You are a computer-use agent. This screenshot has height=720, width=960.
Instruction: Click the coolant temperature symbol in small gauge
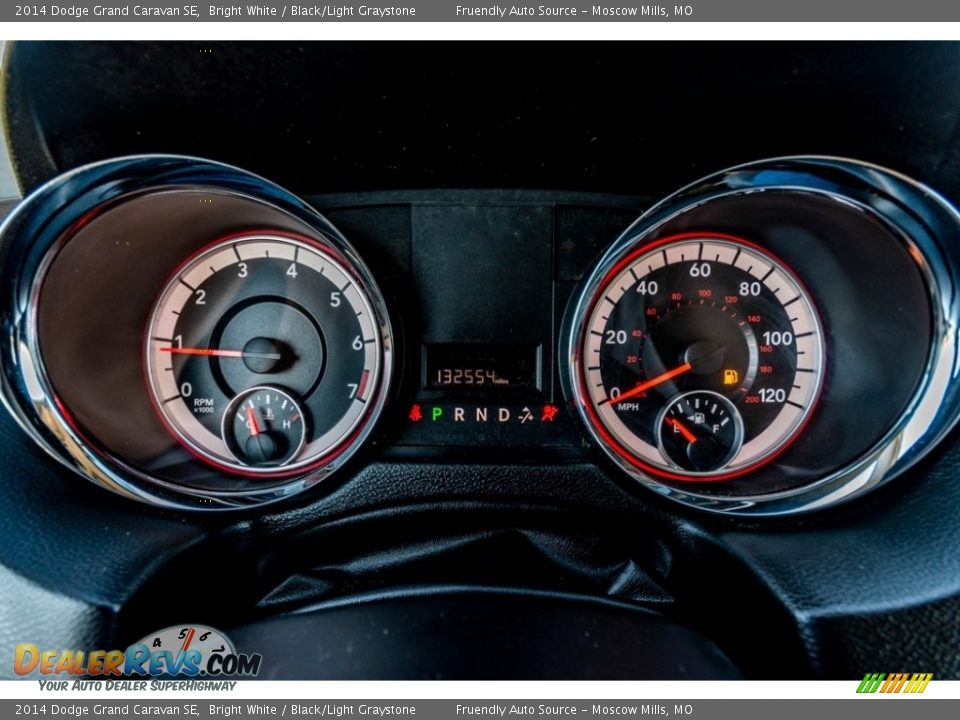tap(268, 414)
